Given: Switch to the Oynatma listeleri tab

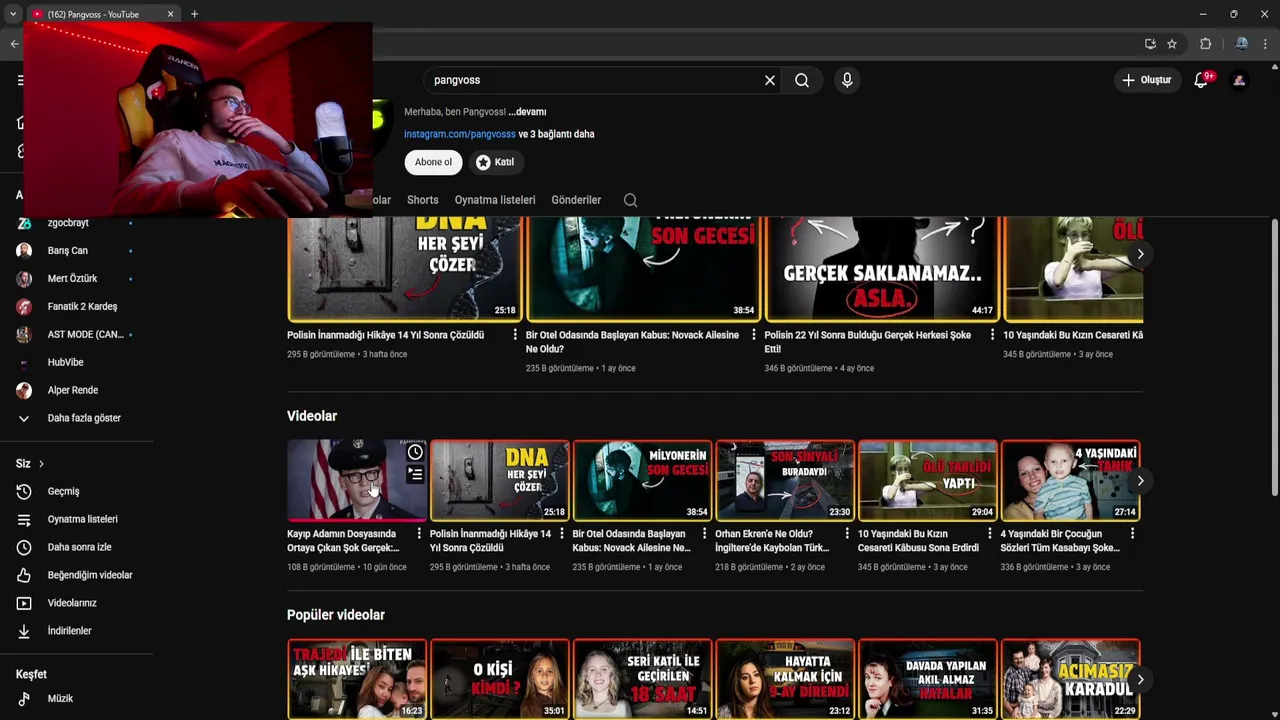Looking at the screenshot, I should 495,200.
